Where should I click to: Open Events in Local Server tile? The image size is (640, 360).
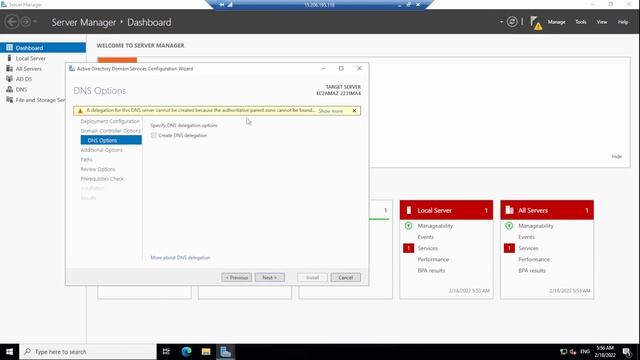425,237
